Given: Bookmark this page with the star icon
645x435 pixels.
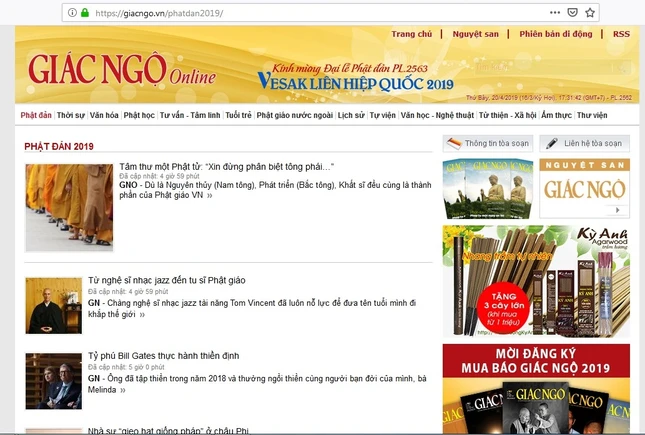Looking at the screenshot, I should tap(590, 13).
